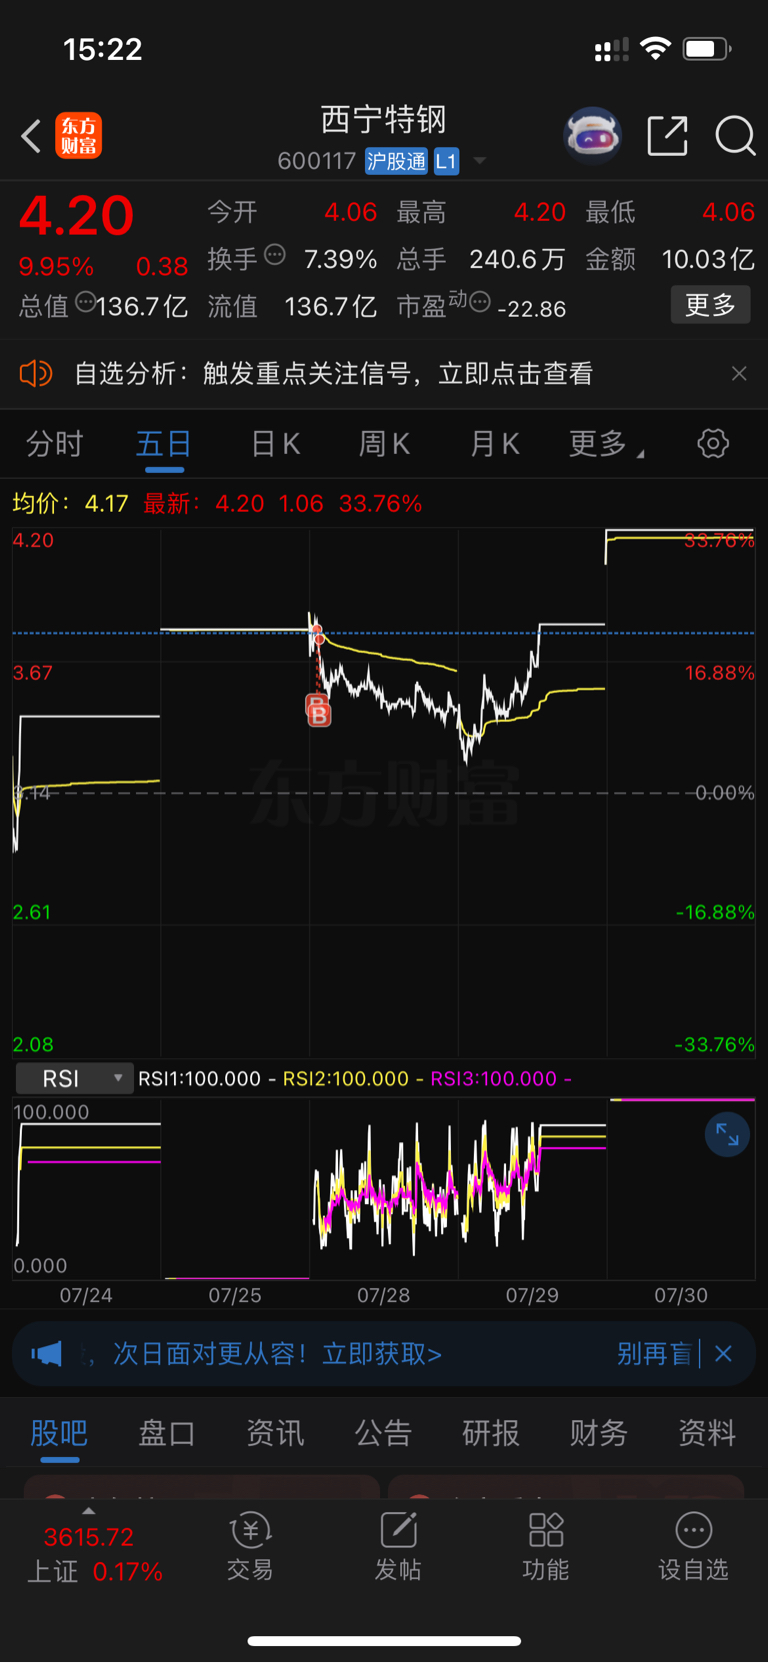Expand stock switcher arrow beside L1
The image size is (768, 1663).
tap(480, 161)
